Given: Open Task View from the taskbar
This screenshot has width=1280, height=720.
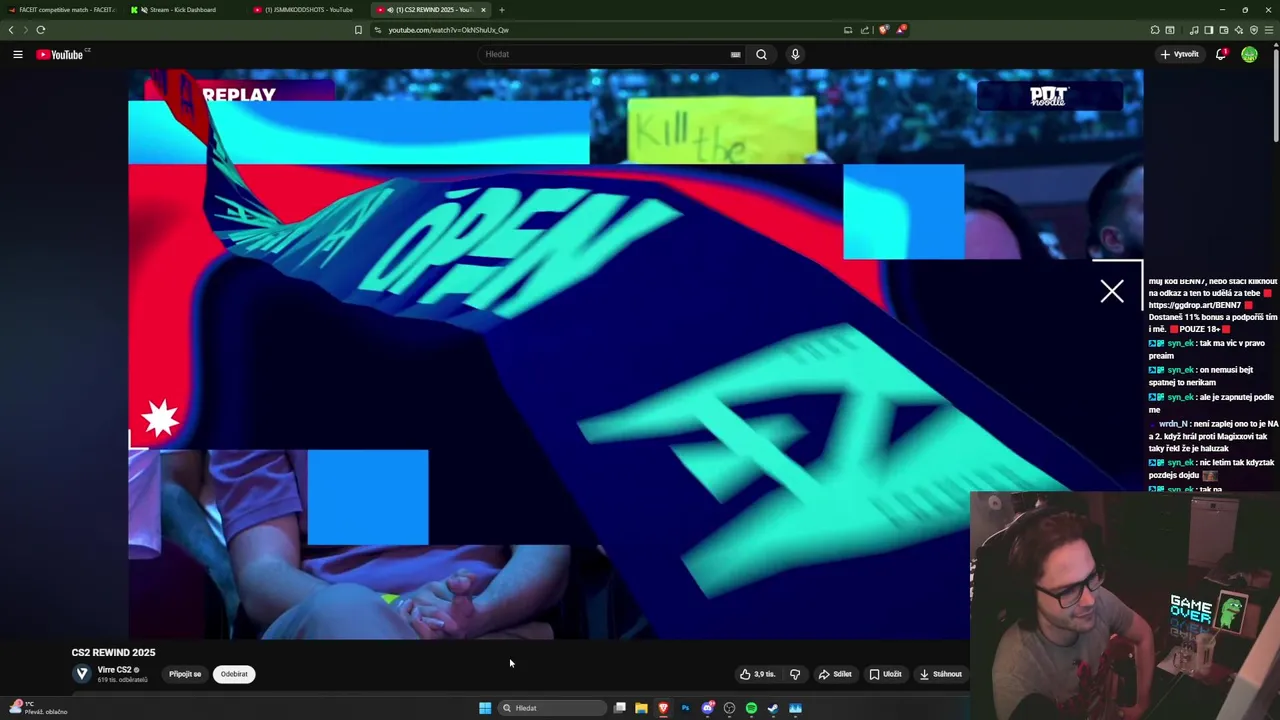Looking at the screenshot, I should 619,708.
